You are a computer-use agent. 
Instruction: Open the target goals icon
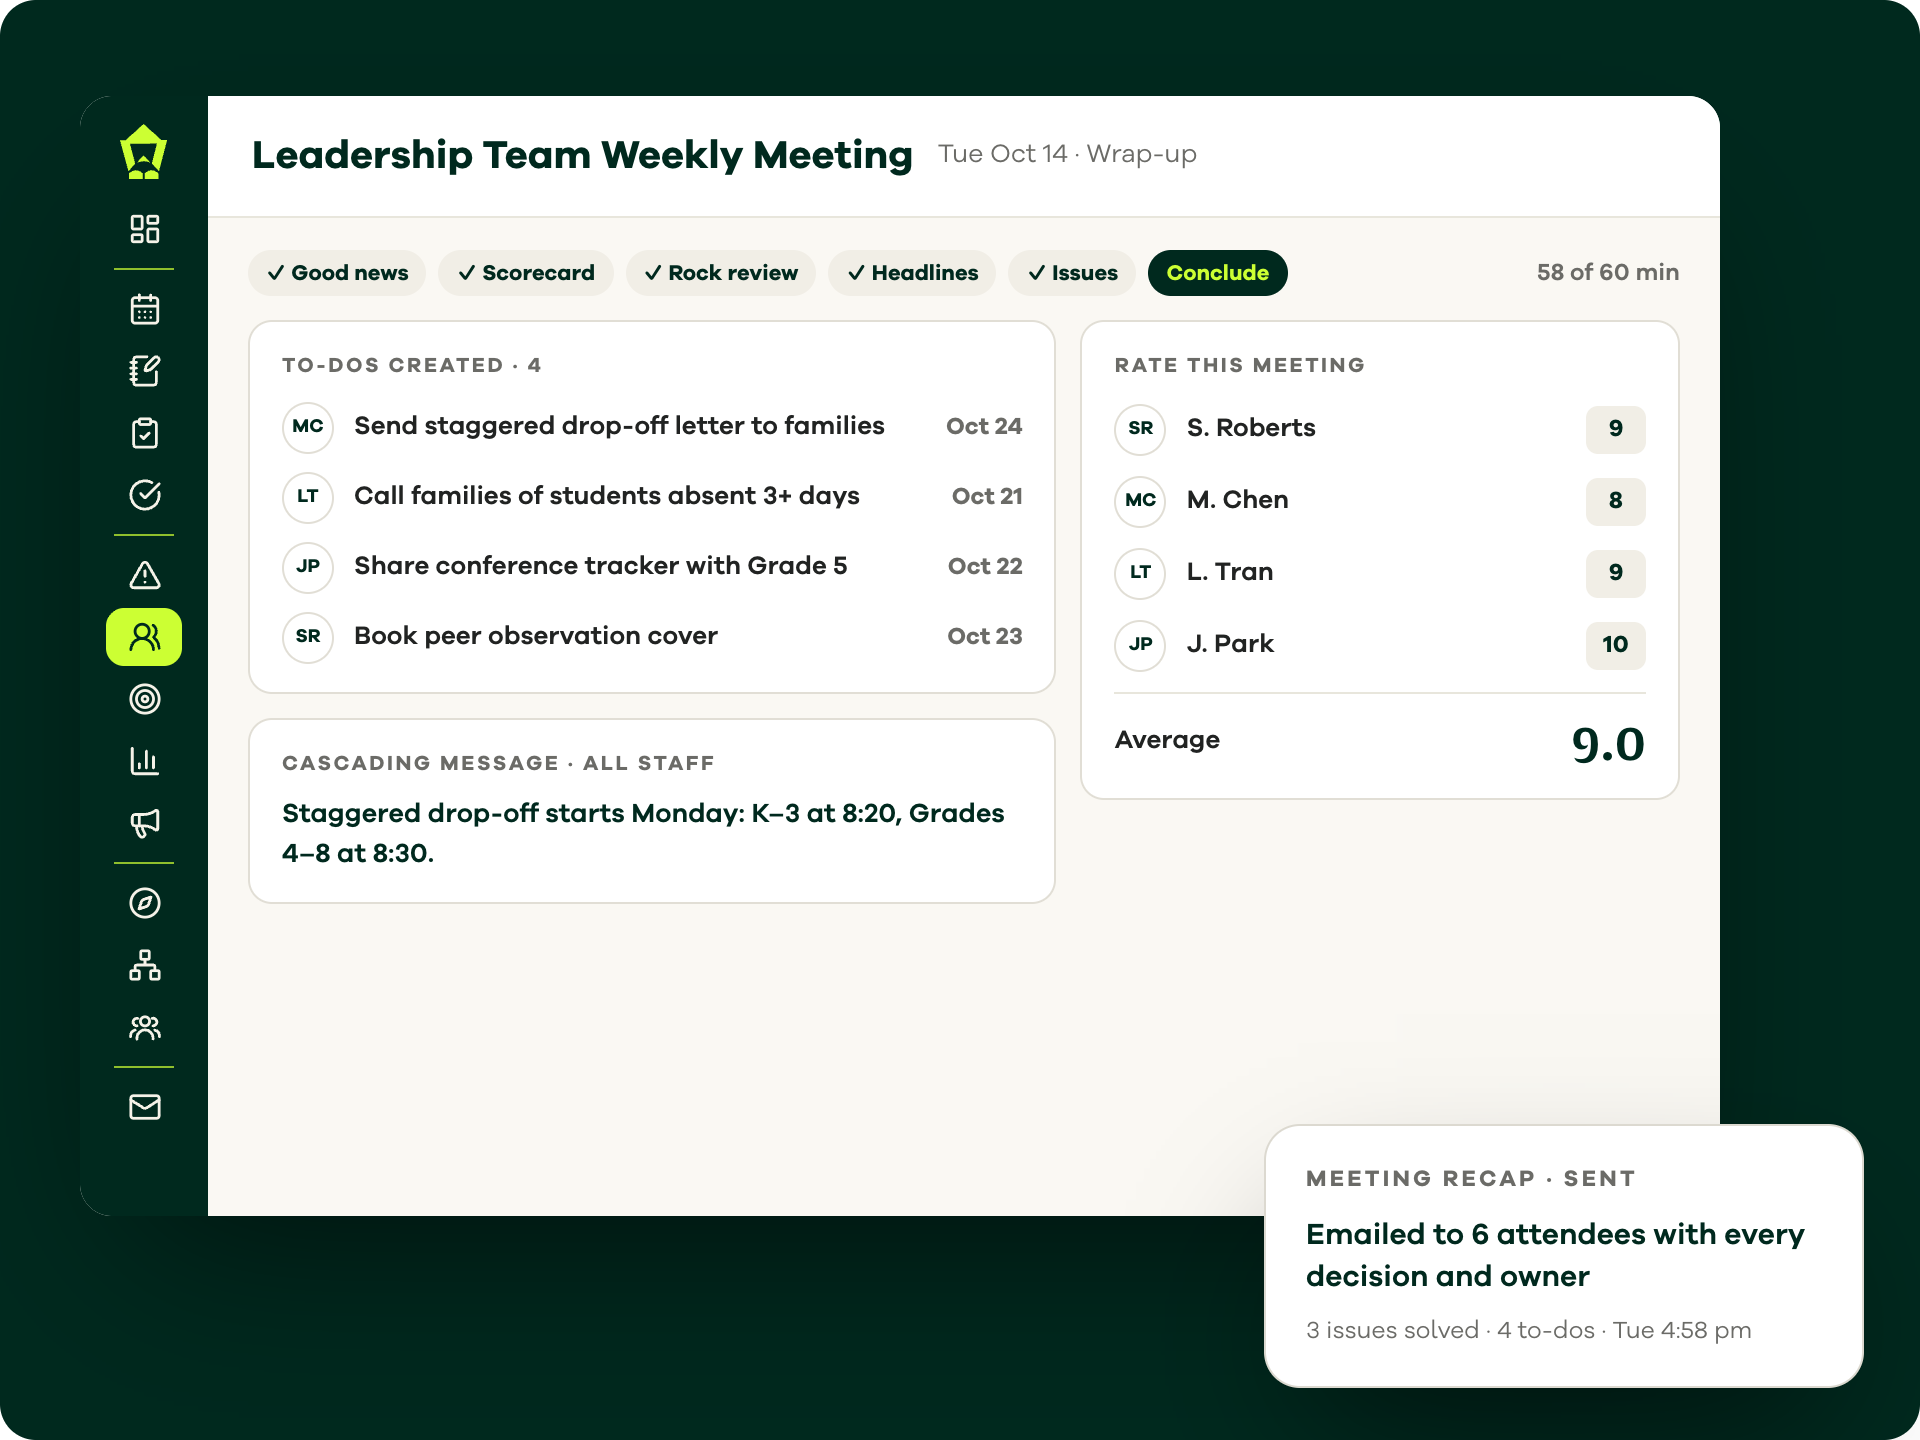pyautogui.click(x=145, y=699)
